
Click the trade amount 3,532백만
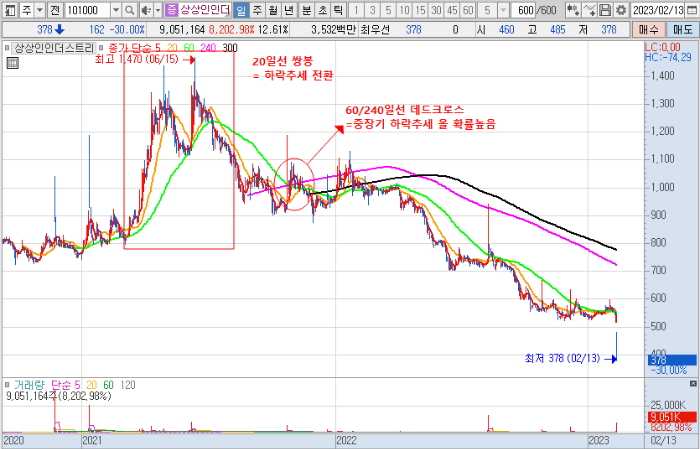[333, 30]
